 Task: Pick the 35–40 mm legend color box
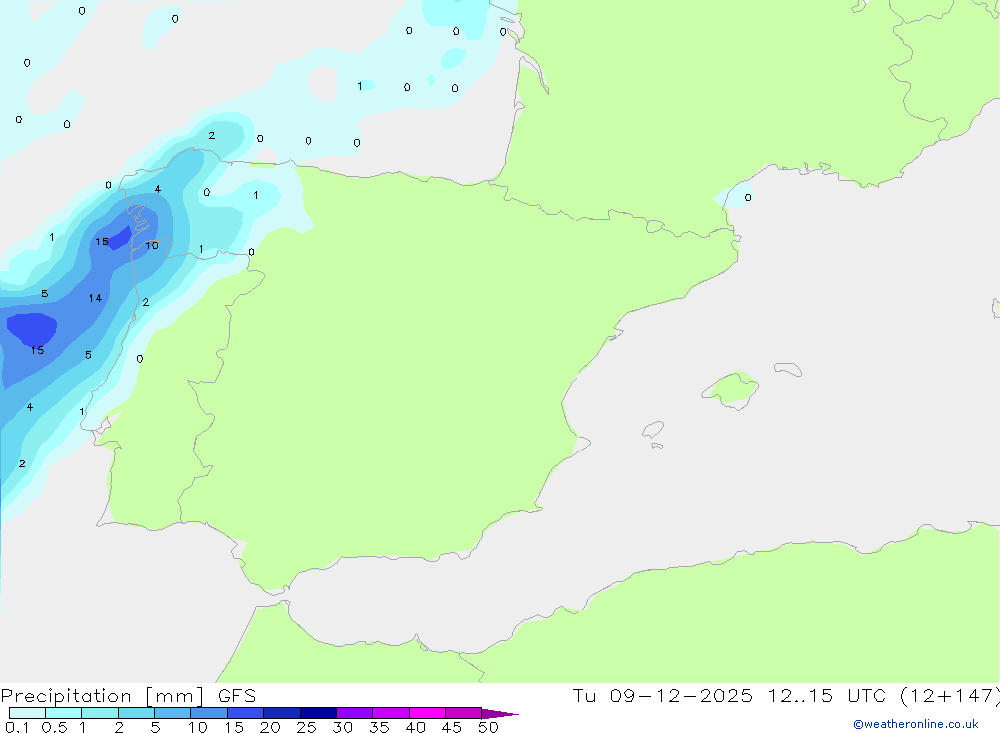(390, 713)
